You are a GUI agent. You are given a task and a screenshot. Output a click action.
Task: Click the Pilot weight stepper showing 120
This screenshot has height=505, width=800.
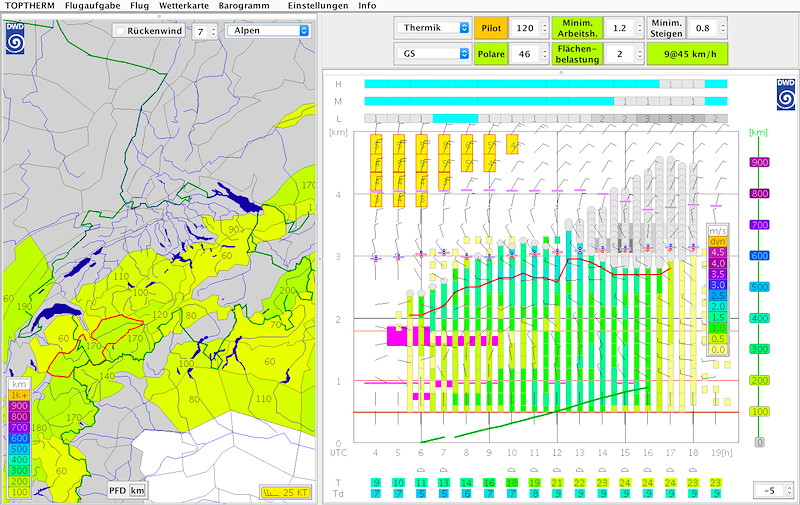pos(545,28)
